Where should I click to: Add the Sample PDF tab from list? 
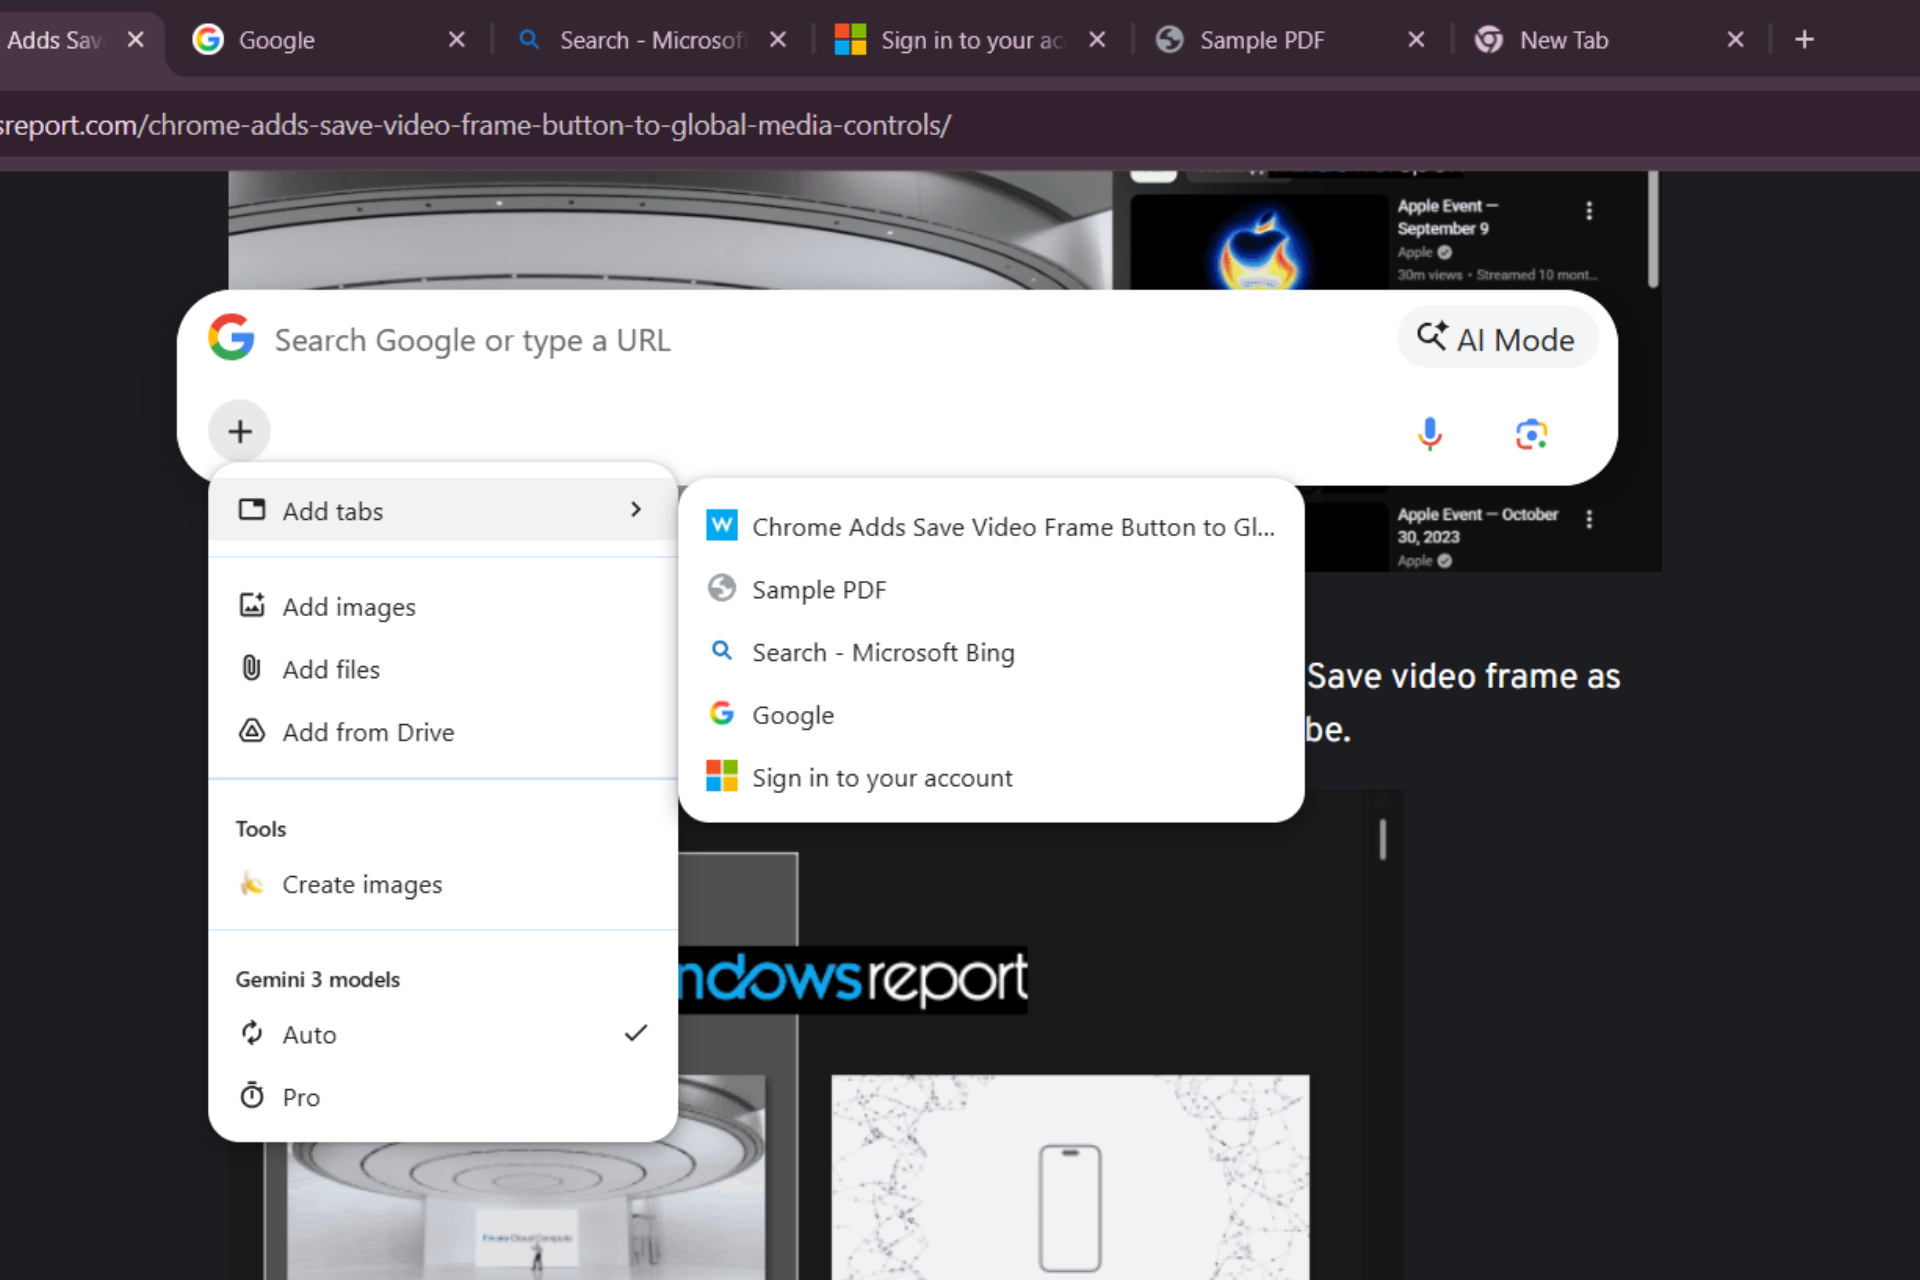click(x=991, y=590)
